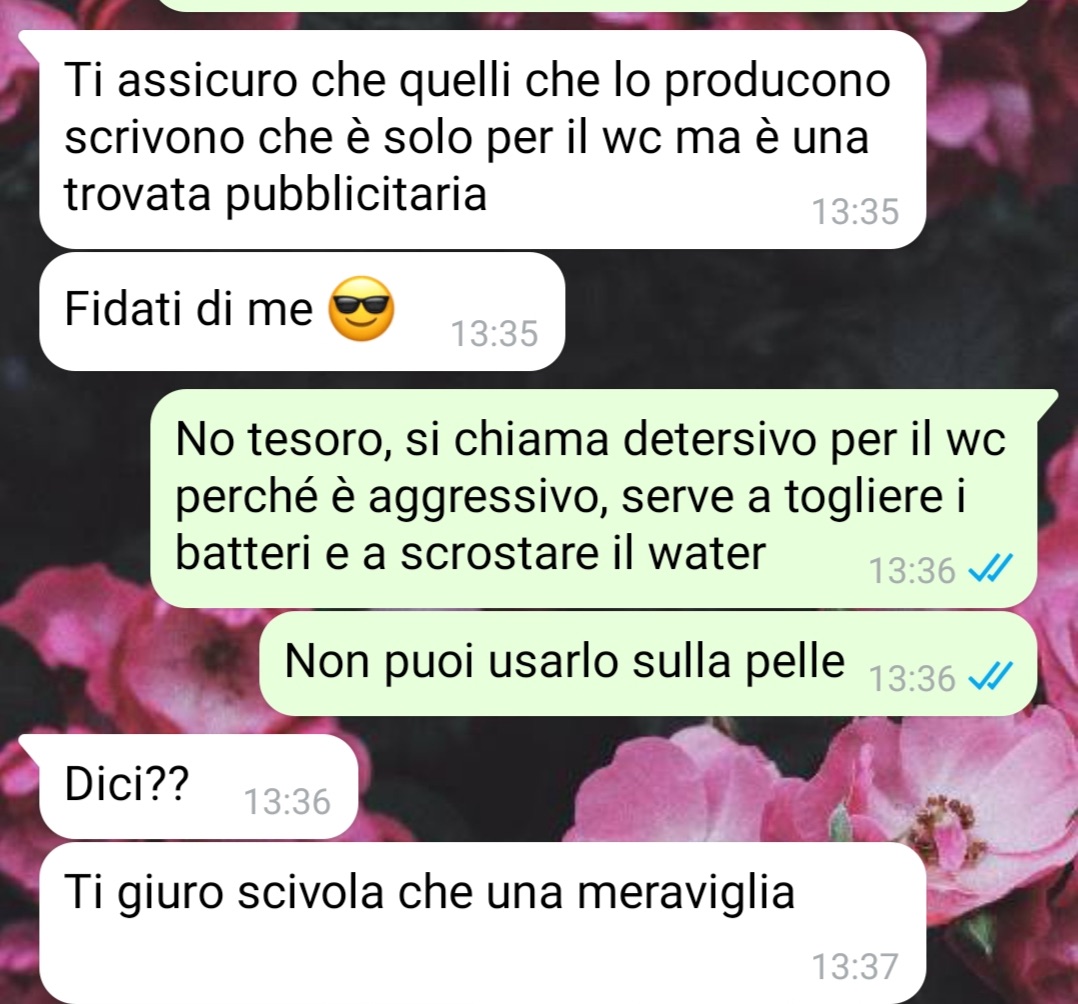
Task: Tap the sunglasses emoji in 'Fidati di me'
Action: [x=361, y=308]
